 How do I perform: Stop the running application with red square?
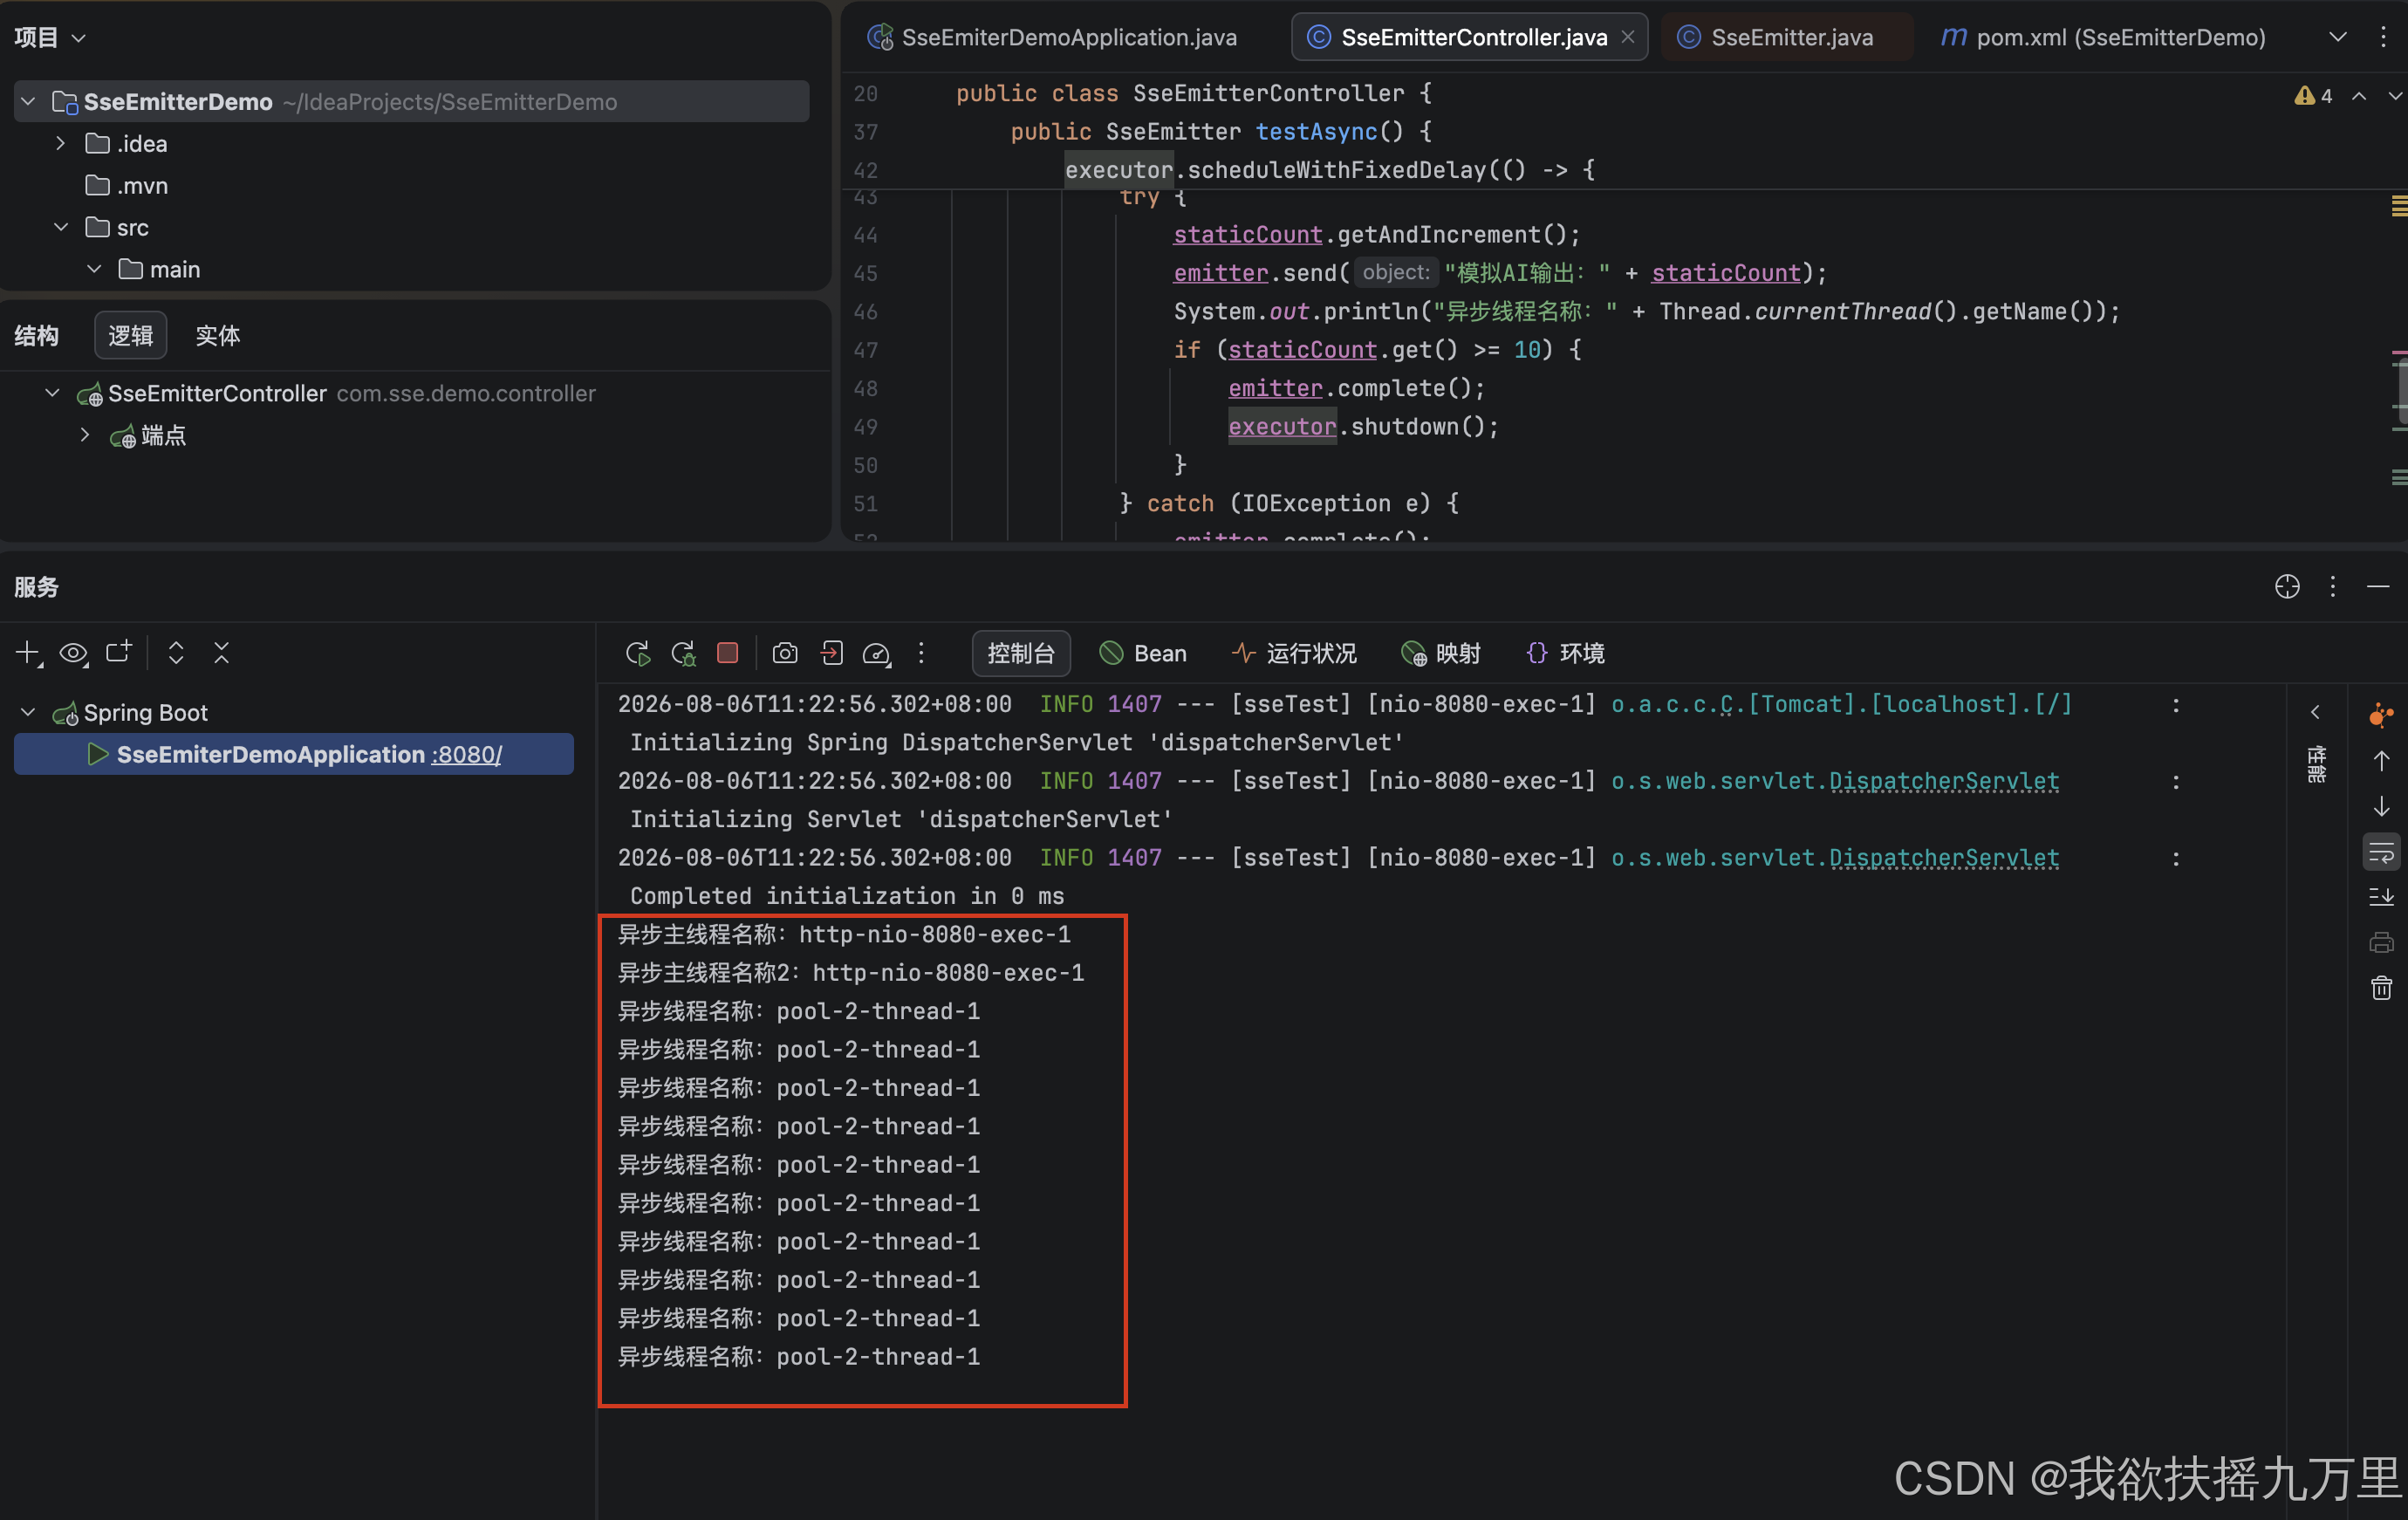728,653
